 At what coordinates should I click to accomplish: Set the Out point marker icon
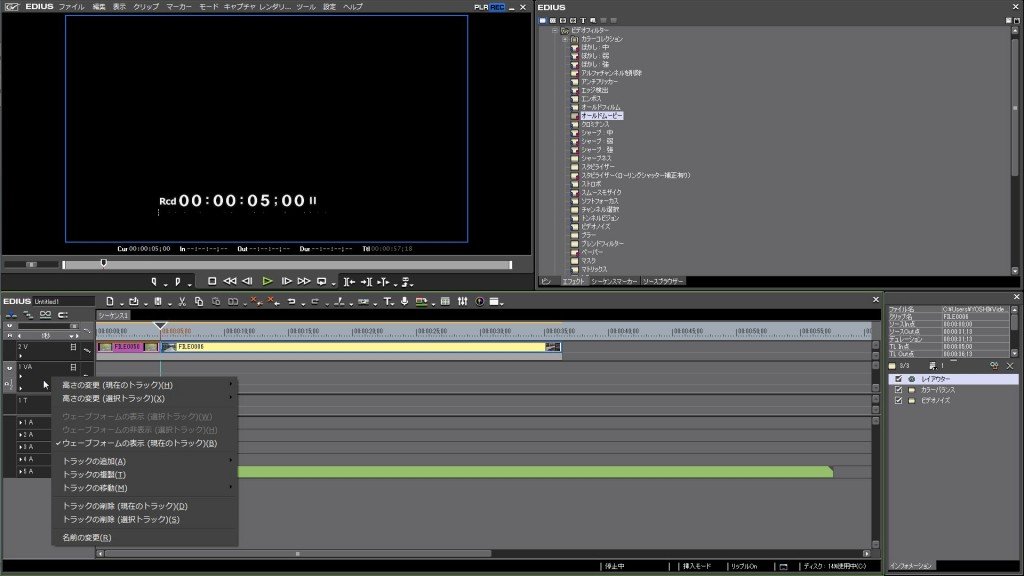tap(177, 281)
